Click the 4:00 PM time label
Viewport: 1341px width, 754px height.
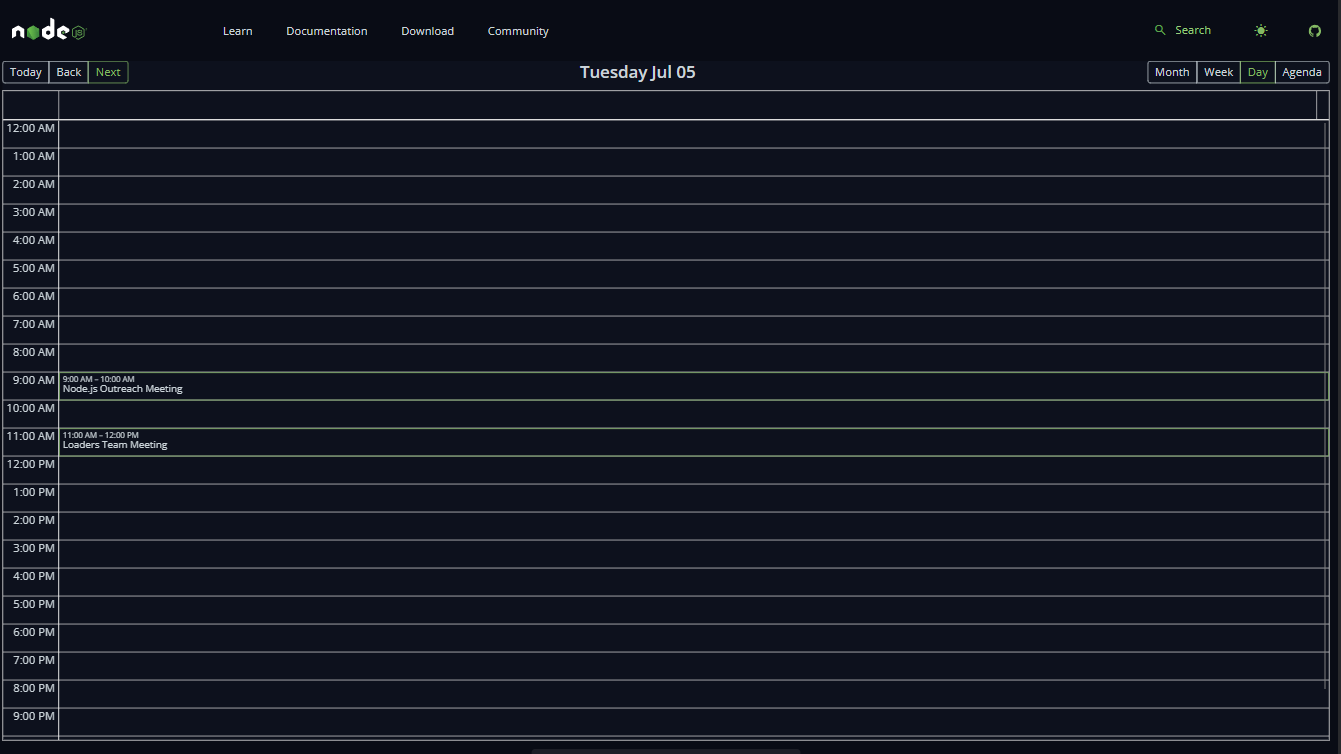tap(34, 576)
